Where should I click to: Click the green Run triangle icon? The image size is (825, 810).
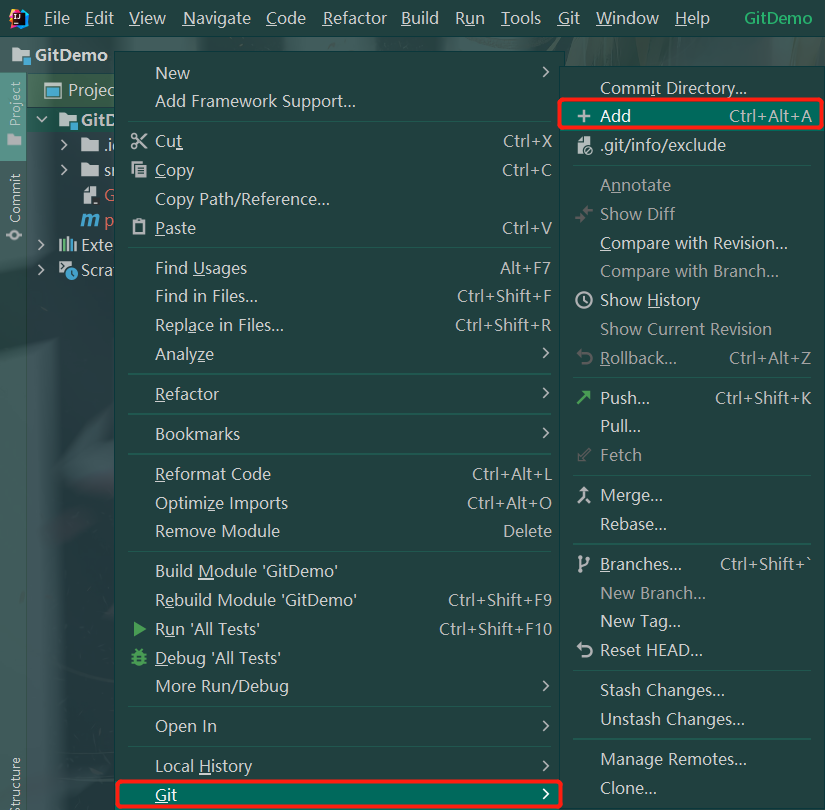(x=139, y=629)
